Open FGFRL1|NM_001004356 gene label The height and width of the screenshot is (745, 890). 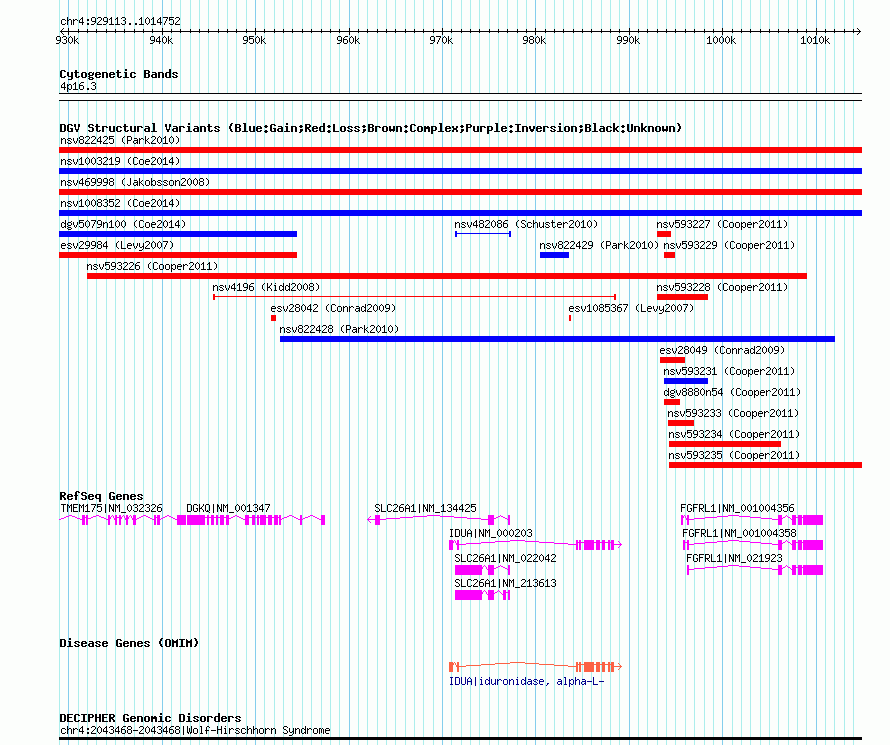tap(737, 508)
